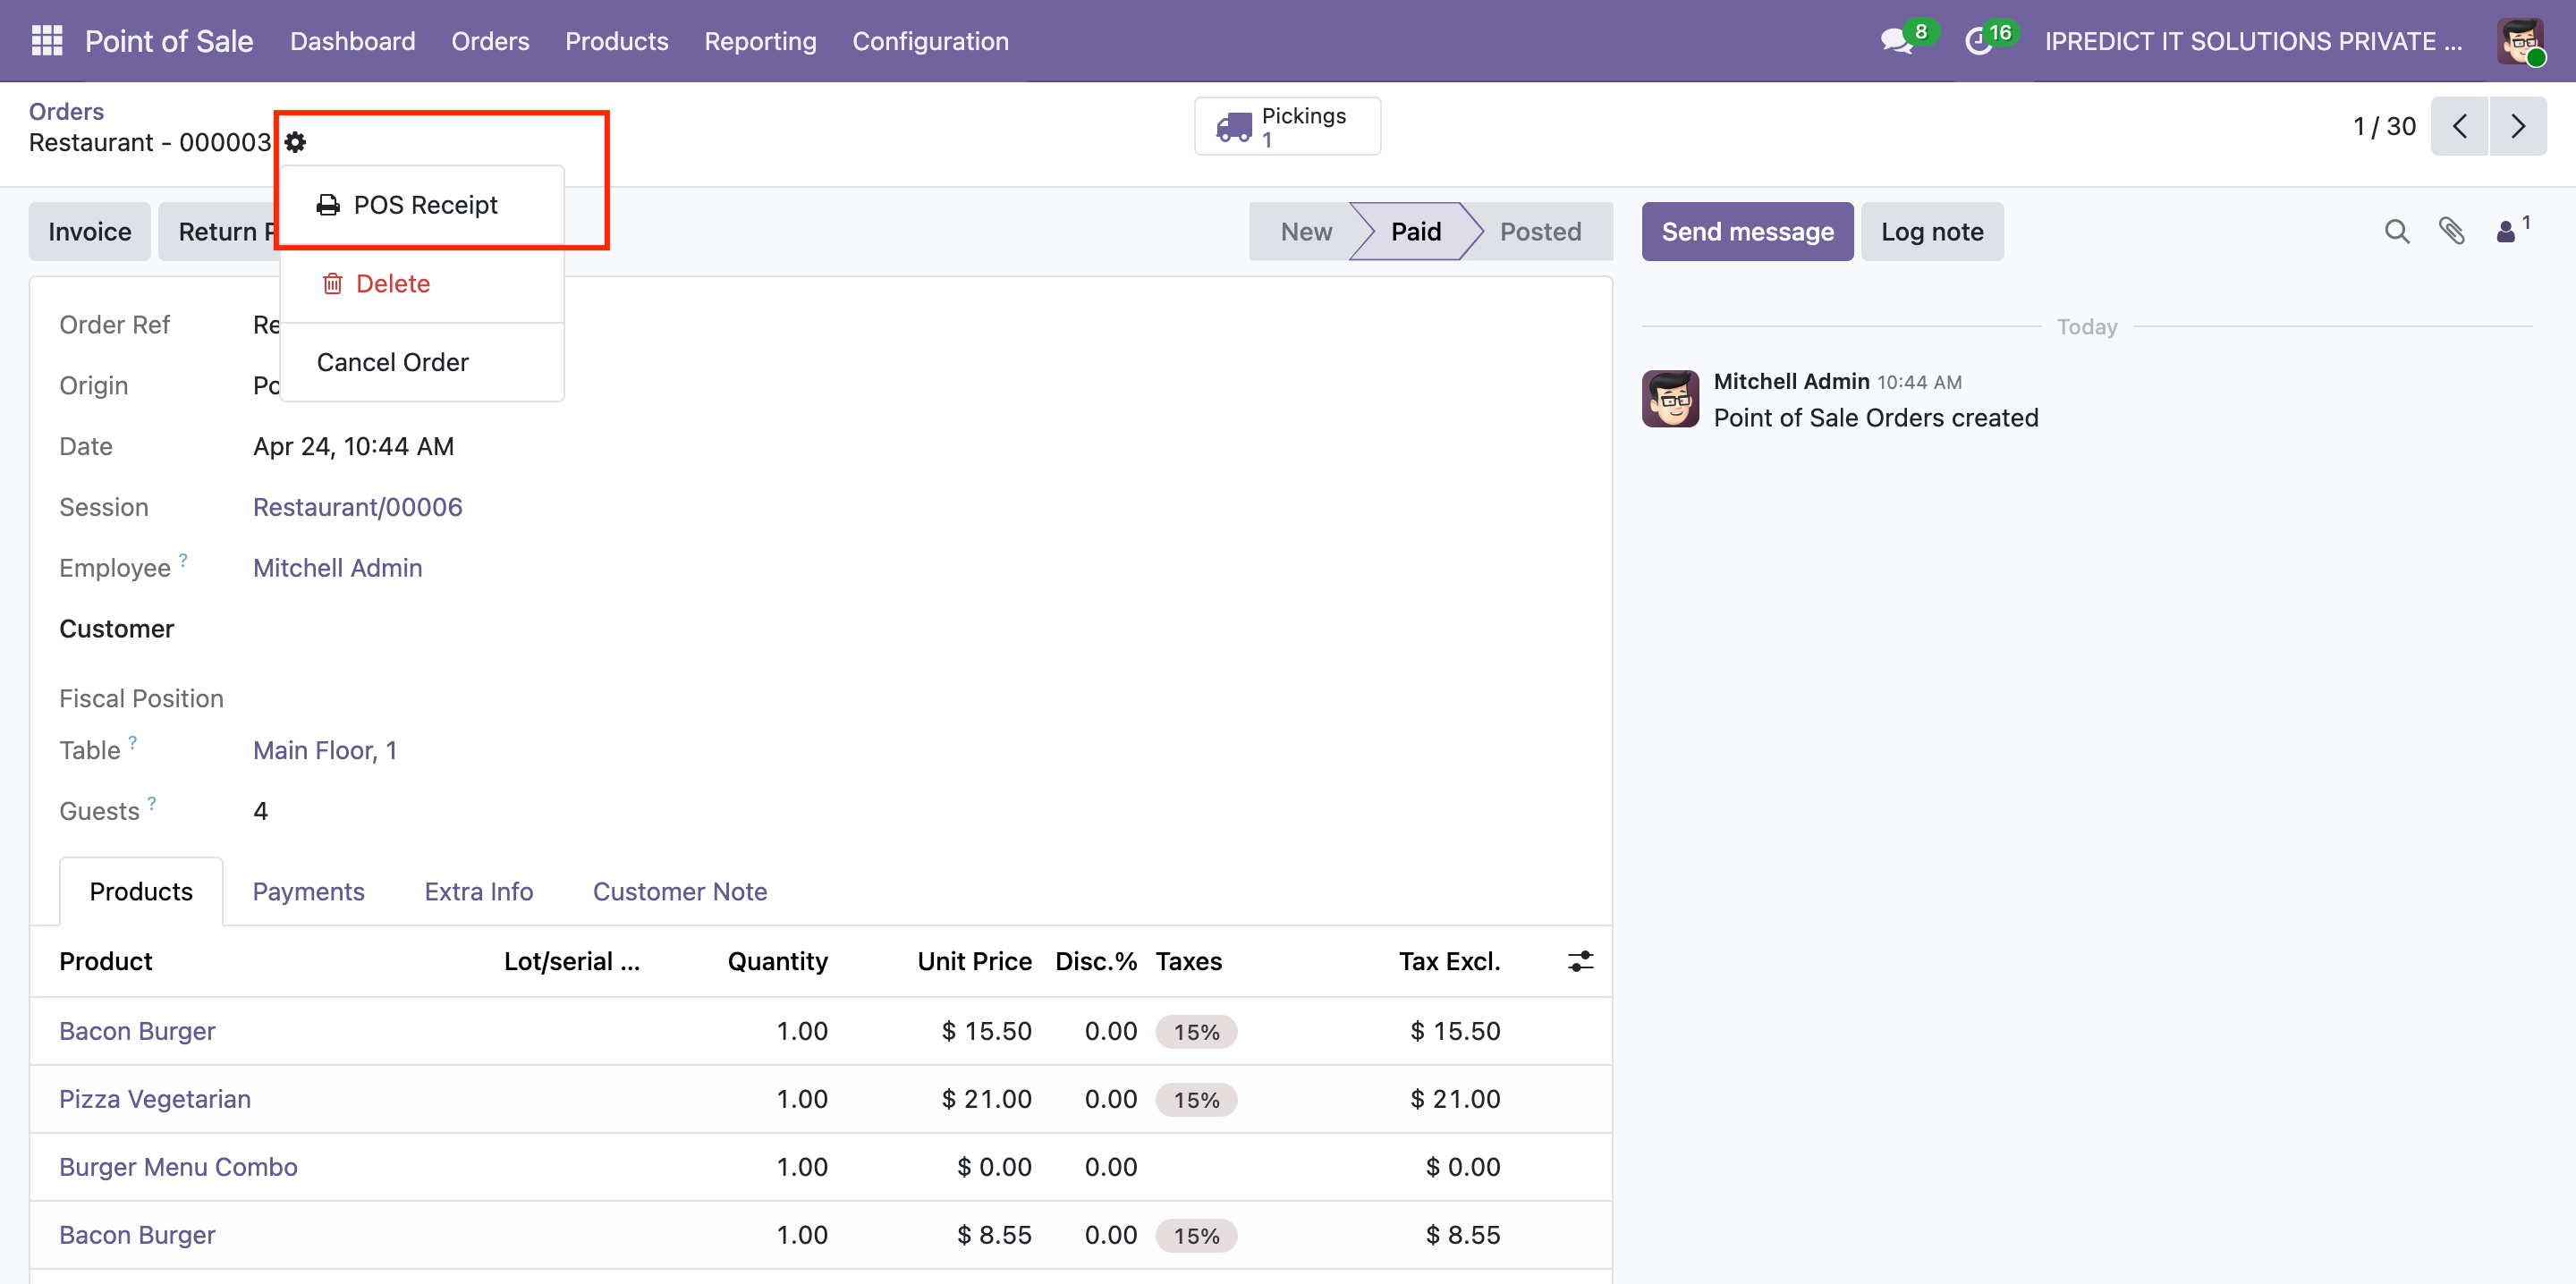Click the Paid status stage
This screenshot has width=2576, height=1284.
1414,232
